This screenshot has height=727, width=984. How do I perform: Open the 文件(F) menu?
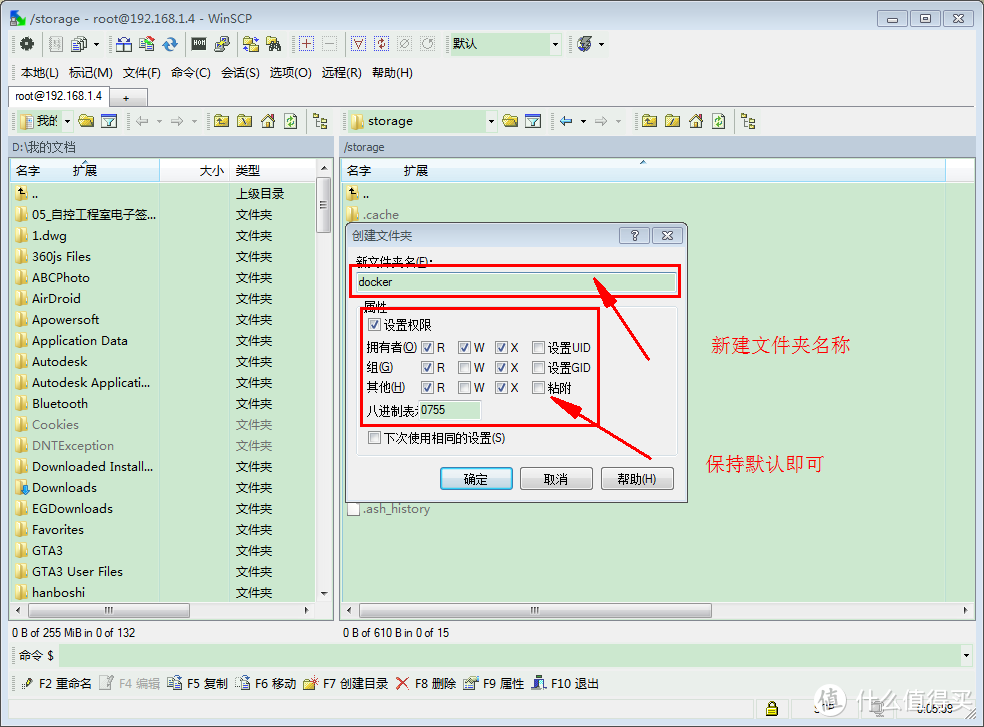[x=141, y=73]
